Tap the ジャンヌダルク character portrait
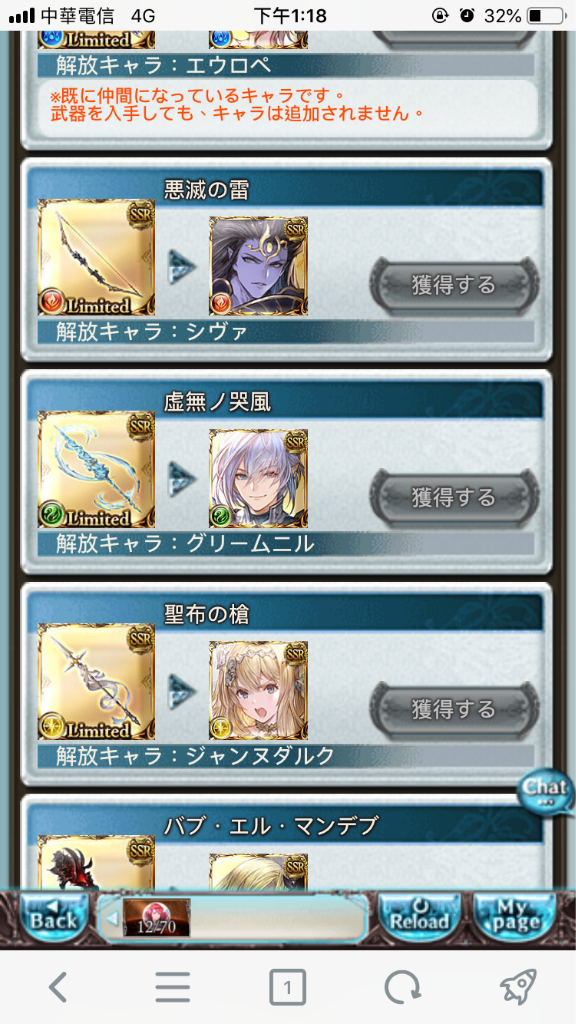This screenshot has height=1024, width=576. 259,690
